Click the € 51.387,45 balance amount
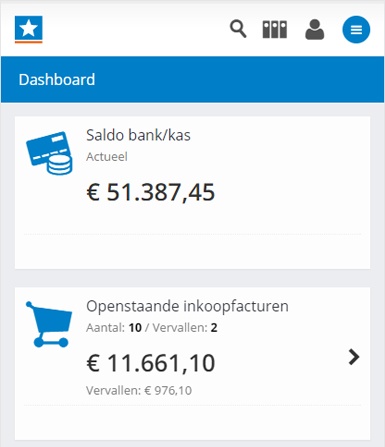Image resolution: width=385 pixels, height=447 pixels. [x=151, y=192]
